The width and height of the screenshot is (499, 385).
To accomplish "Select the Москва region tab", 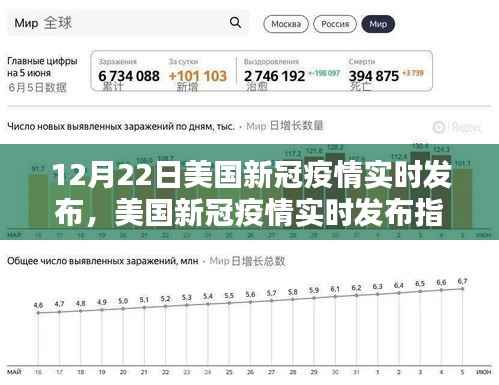I will (286, 24).
